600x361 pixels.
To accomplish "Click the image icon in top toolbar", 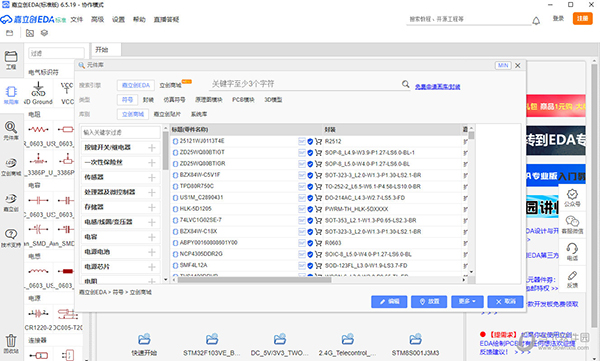I will pos(30,33).
